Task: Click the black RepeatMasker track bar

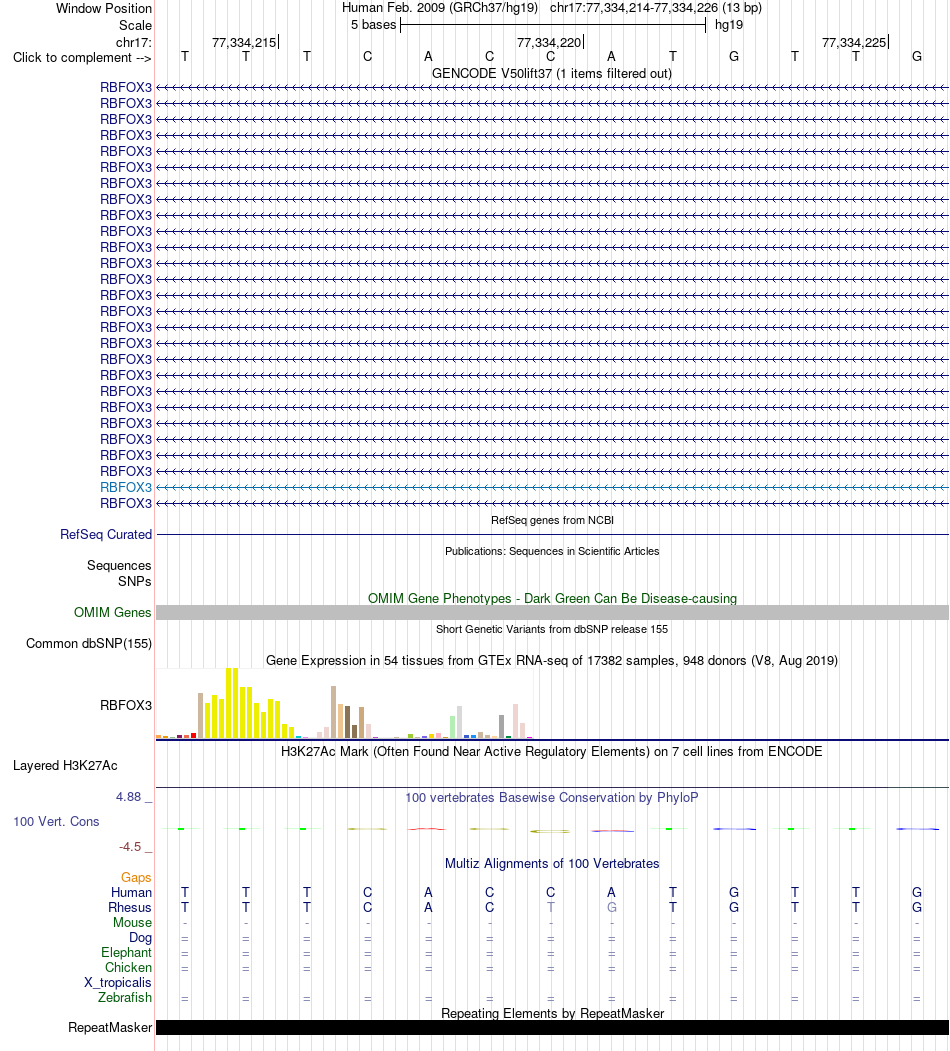Action: [x=552, y=1028]
